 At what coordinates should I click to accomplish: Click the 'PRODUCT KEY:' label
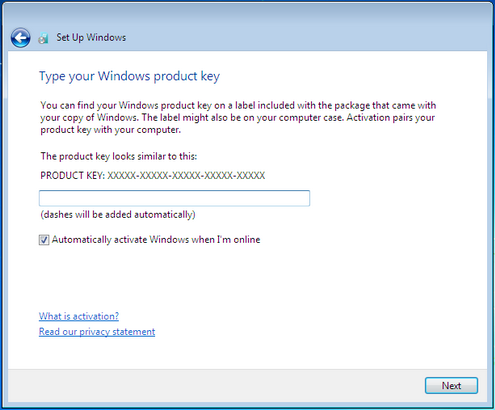click(x=73, y=176)
